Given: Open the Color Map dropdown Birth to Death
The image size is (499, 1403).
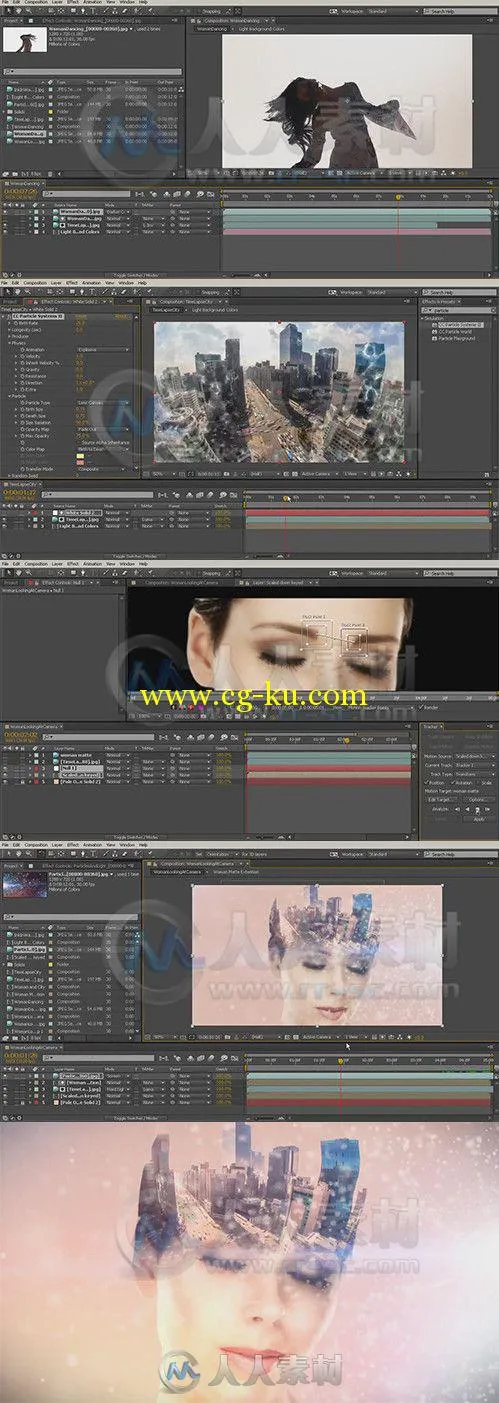Looking at the screenshot, I should point(103,448).
